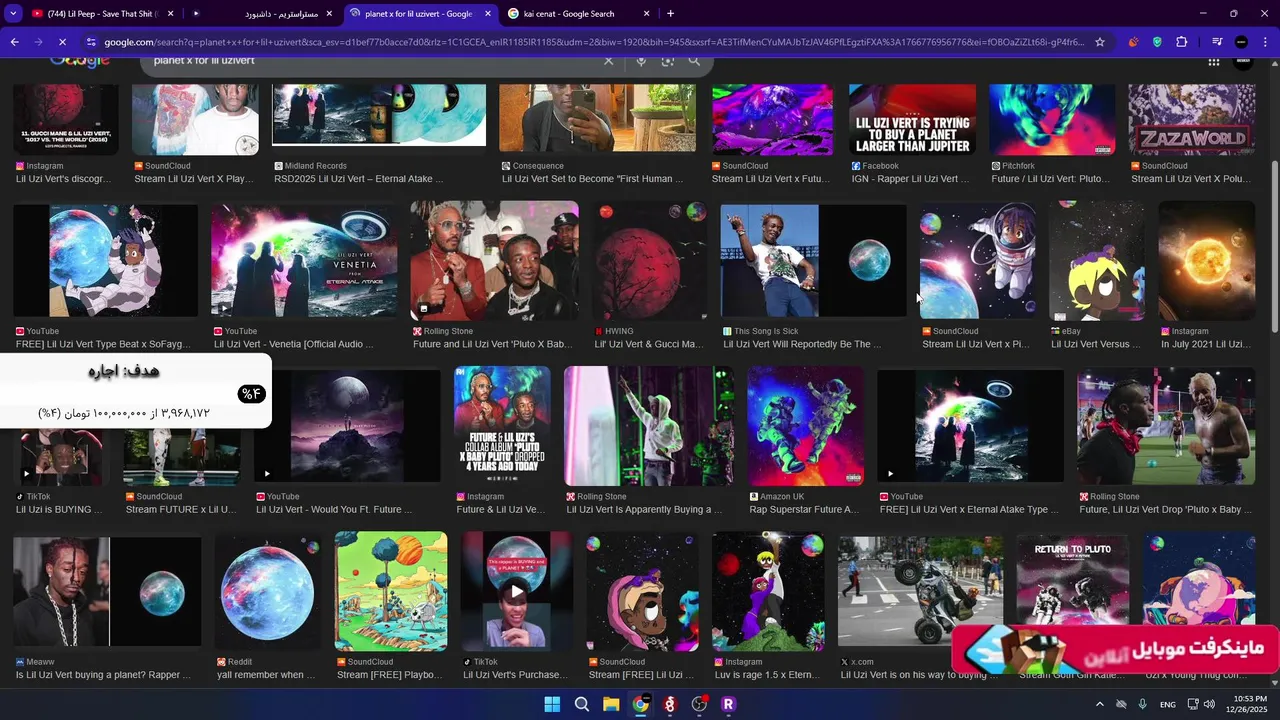
Task: Click the microphone tray icon
Action: tap(1142, 704)
